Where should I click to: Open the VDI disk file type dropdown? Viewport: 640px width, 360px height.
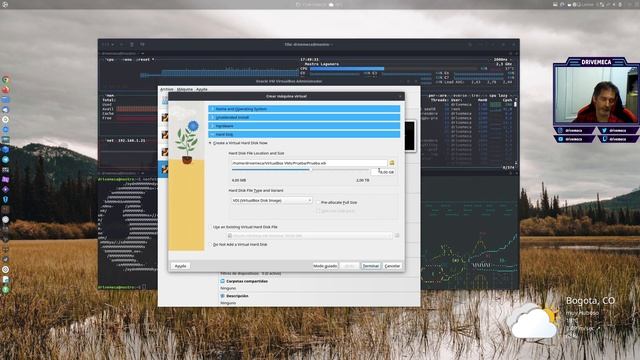tap(271, 200)
